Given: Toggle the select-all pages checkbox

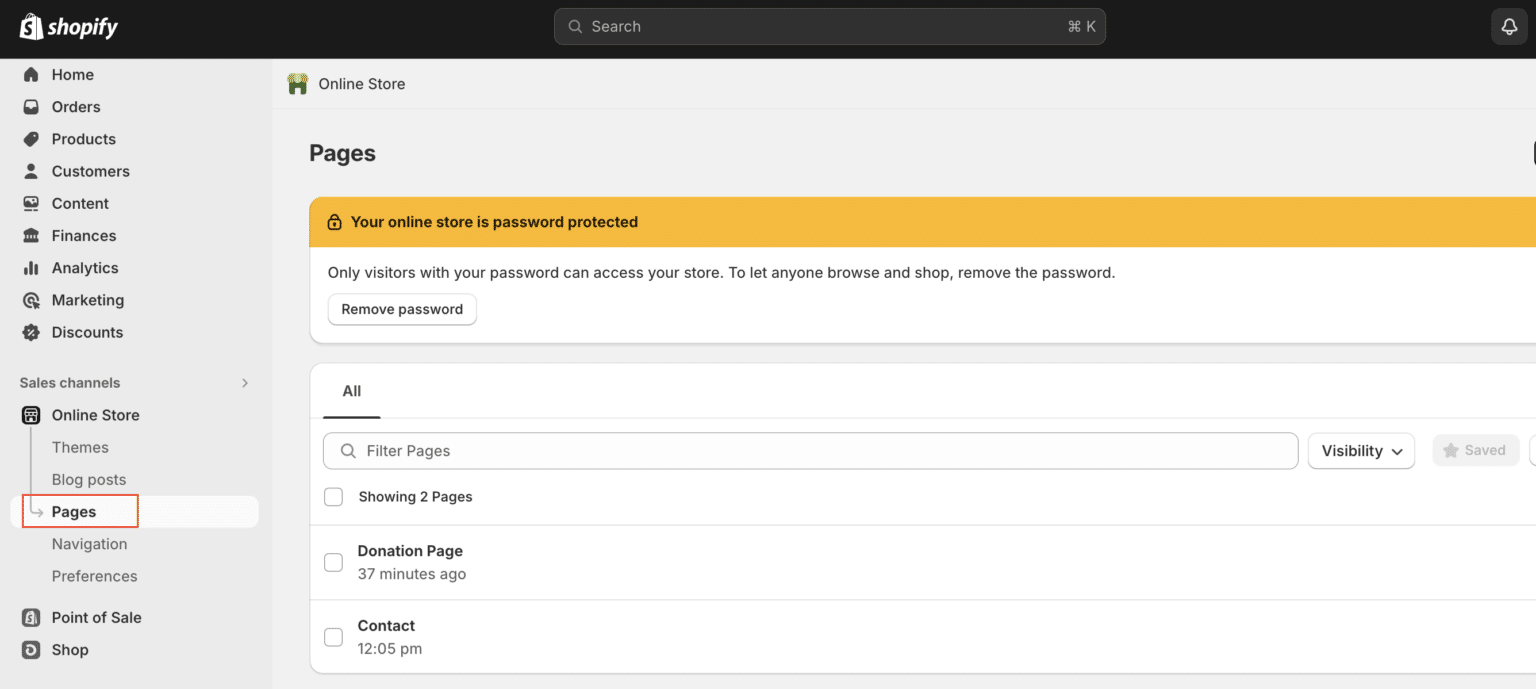Looking at the screenshot, I should point(334,497).
